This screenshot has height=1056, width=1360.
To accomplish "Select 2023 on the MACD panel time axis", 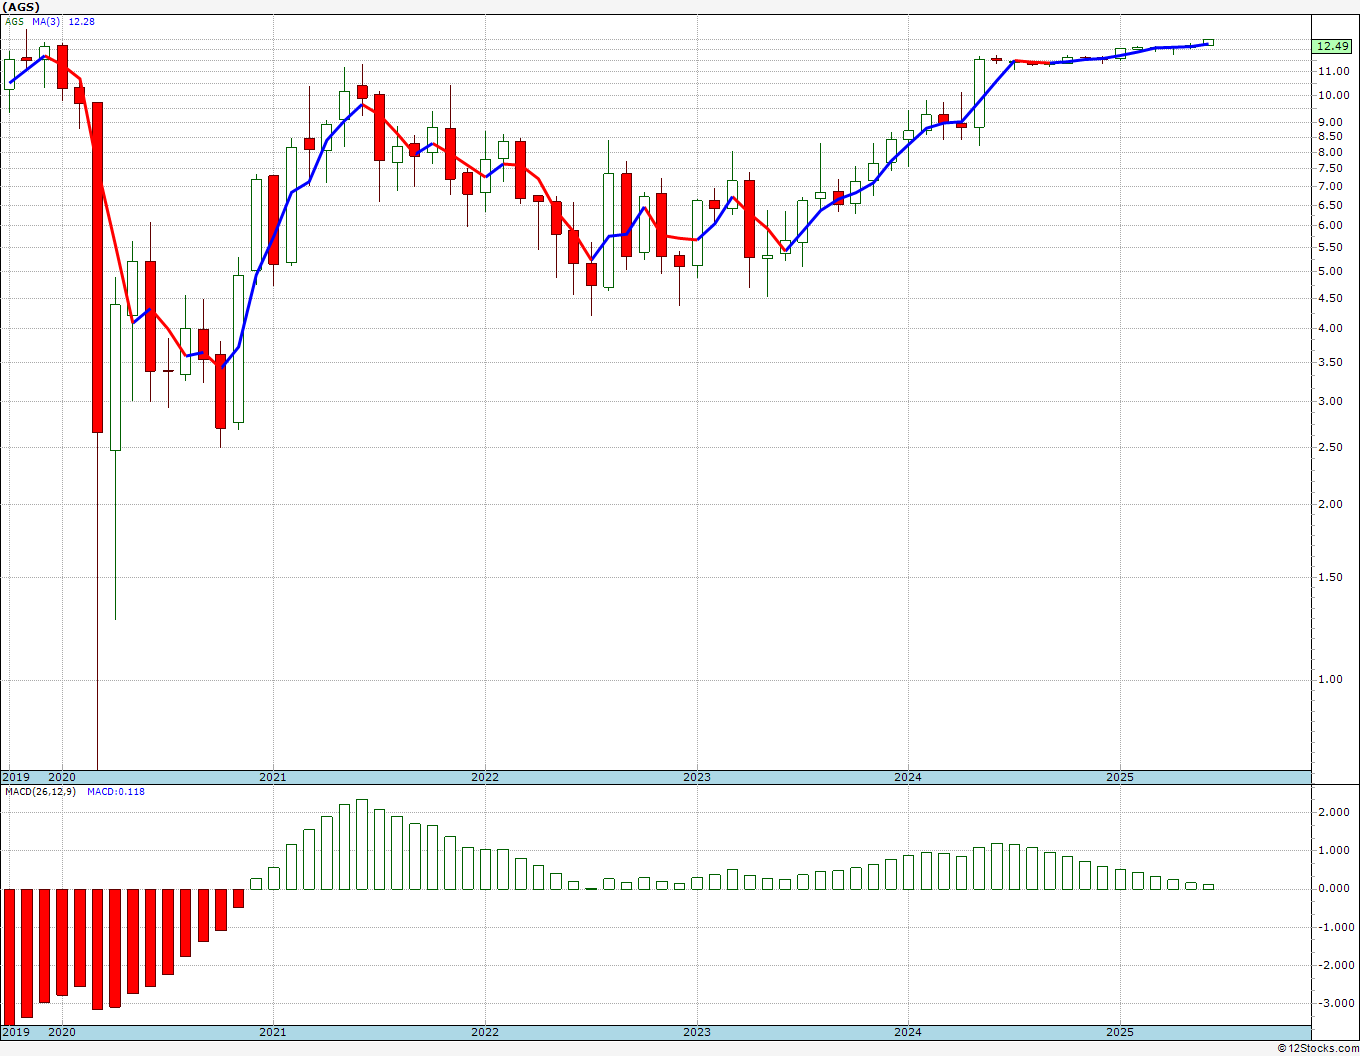I will [x=697, y=1032].
